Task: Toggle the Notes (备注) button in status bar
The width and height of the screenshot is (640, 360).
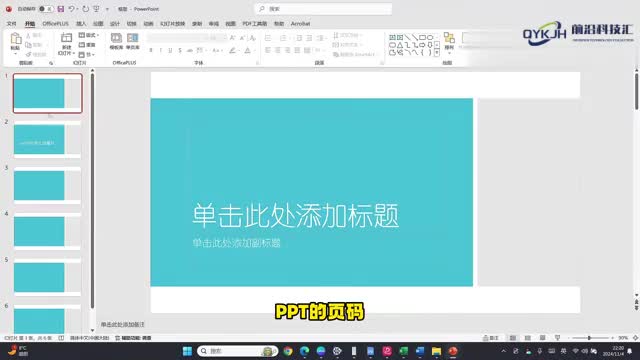Action: coord(491,338)
